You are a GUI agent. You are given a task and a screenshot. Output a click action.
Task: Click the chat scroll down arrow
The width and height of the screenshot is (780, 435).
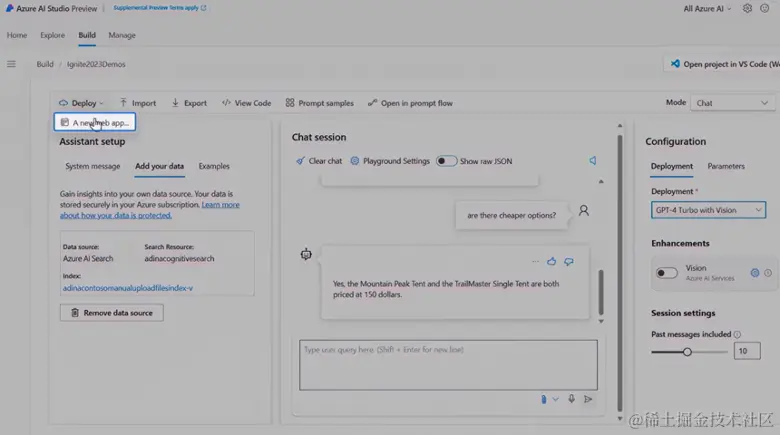(601, 322)
